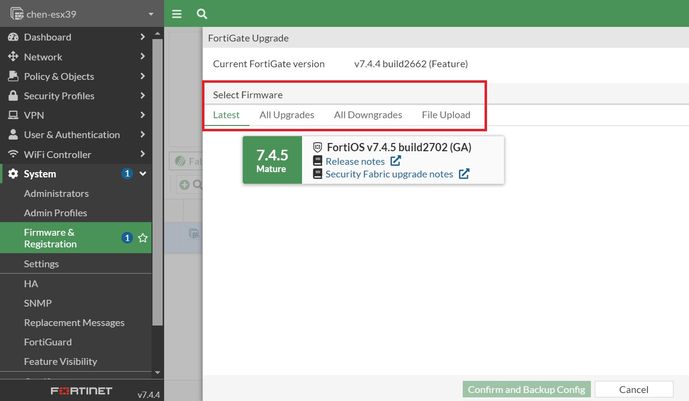Screen dimensions: 689x401
Task: Toggle the hamburger menu icon
Action: [177, 14]
